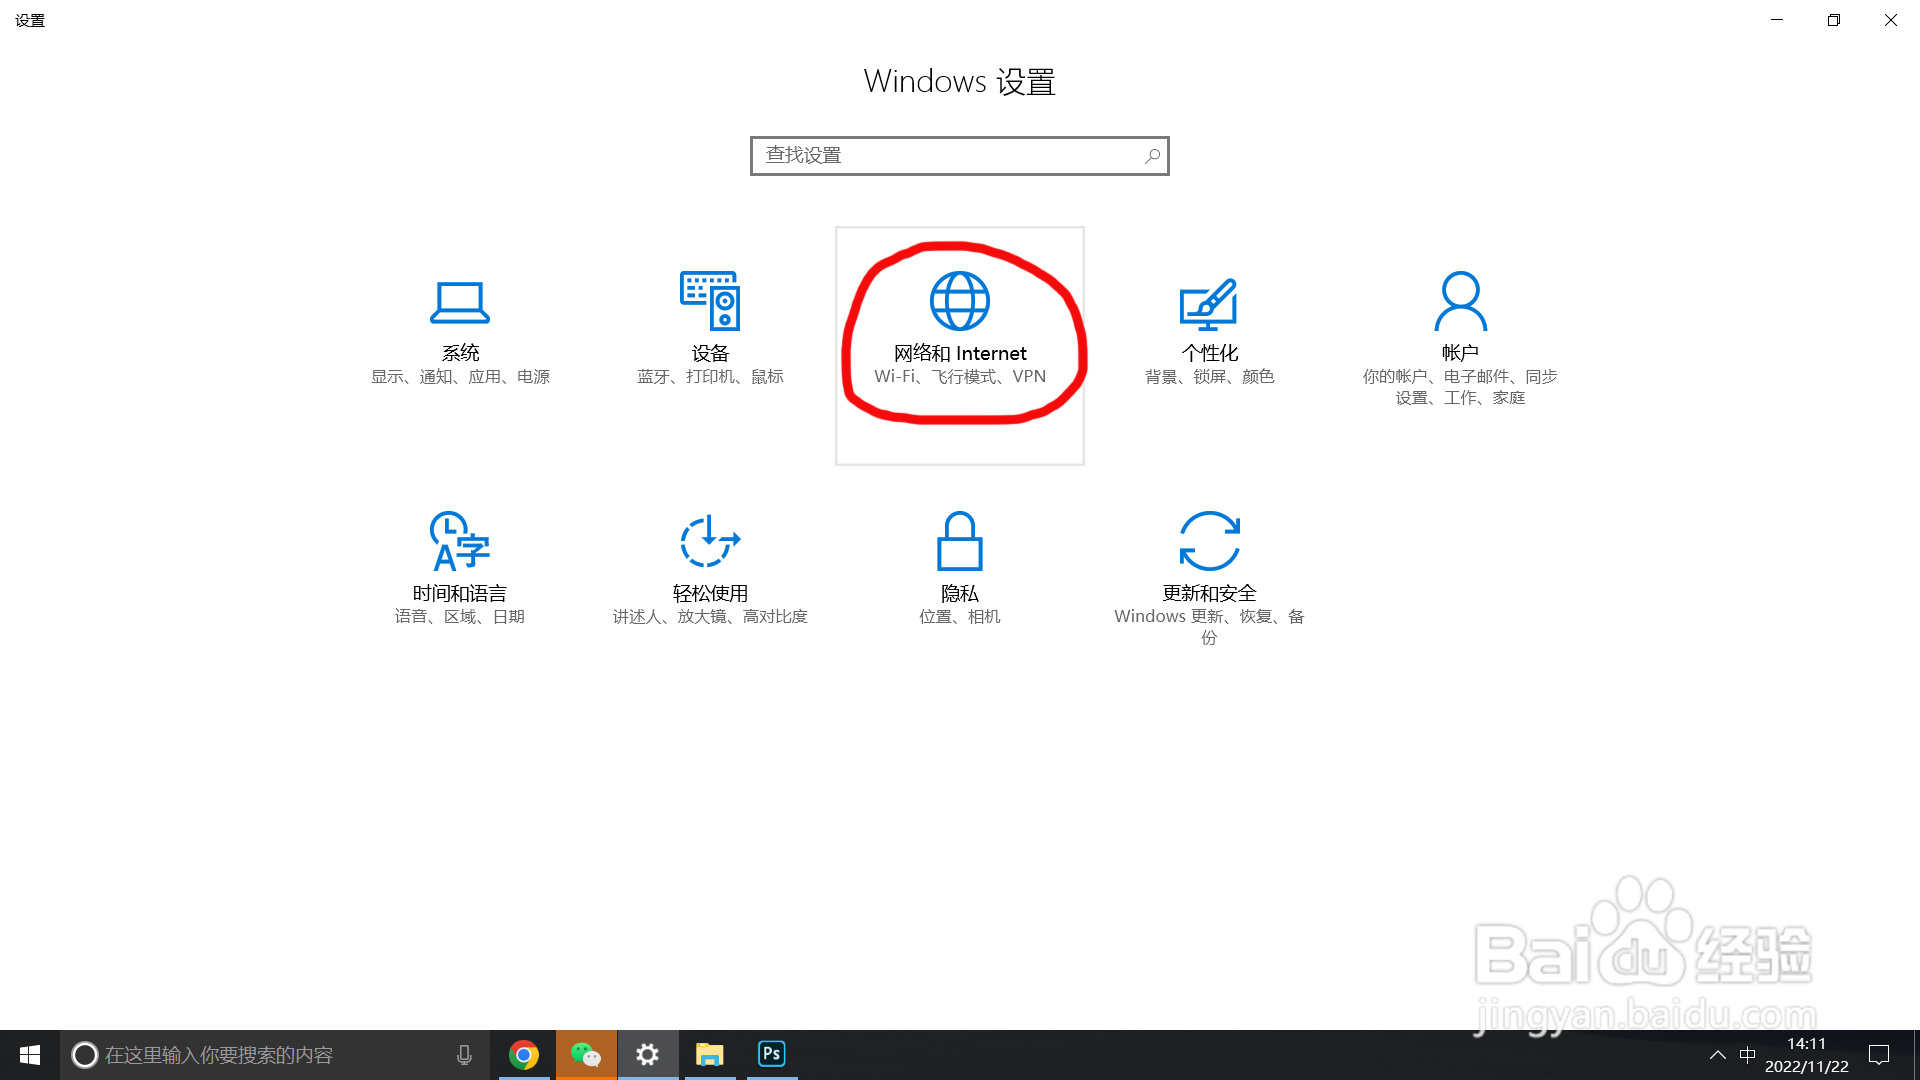Open the 网络和 Internet globe icon
Viewport: 1920px width, 1080px height.
point(960,301)
